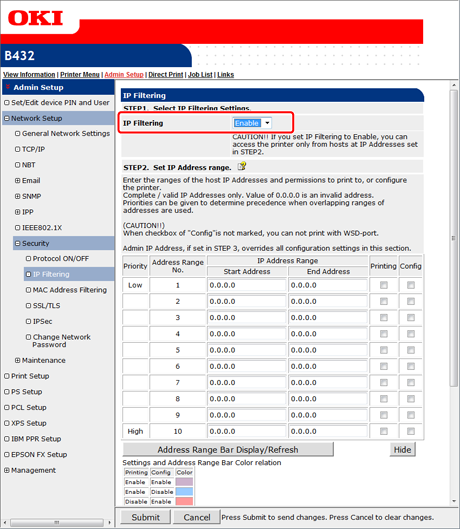Collapse the Admin Setup header arrow
The height and width of the screenshot is (529, 460).
coord(8,87)
